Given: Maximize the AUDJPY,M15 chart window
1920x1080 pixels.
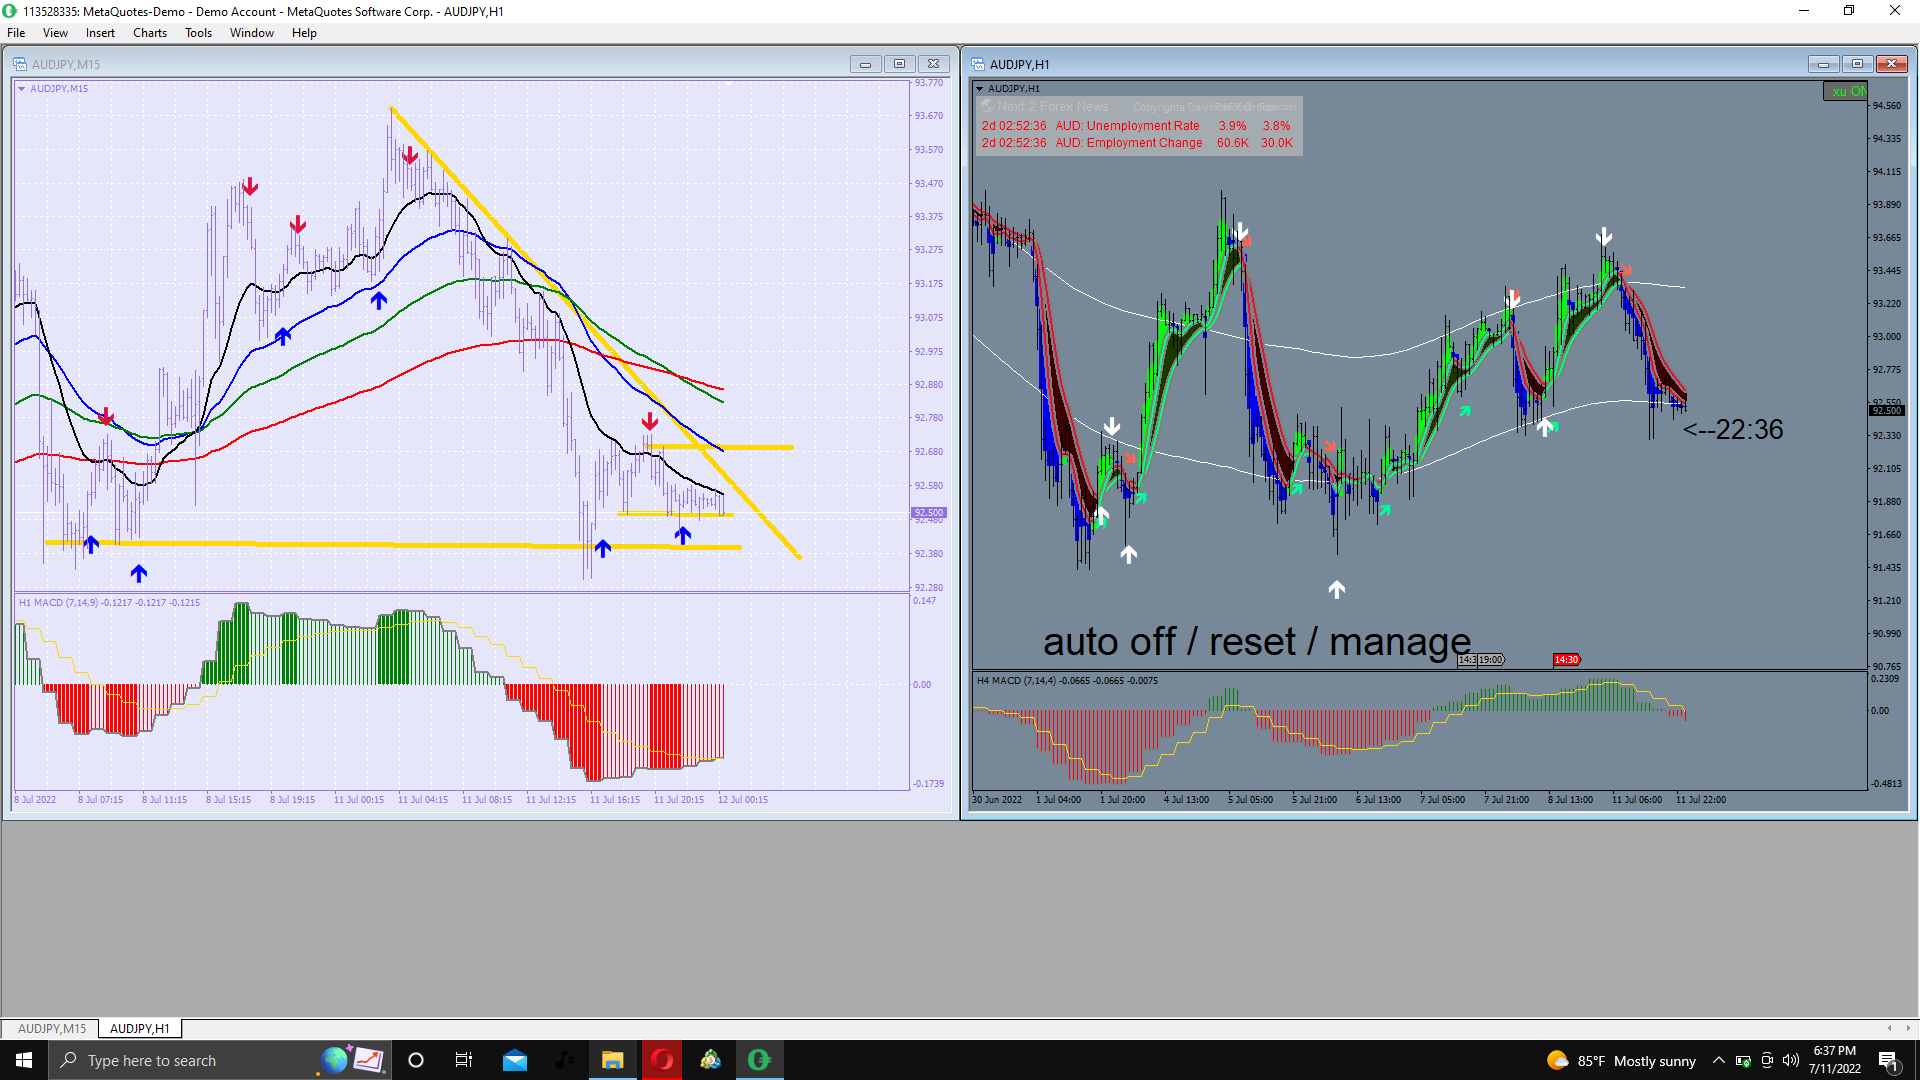Looking at the screenshot, I should tap(899, 64).
